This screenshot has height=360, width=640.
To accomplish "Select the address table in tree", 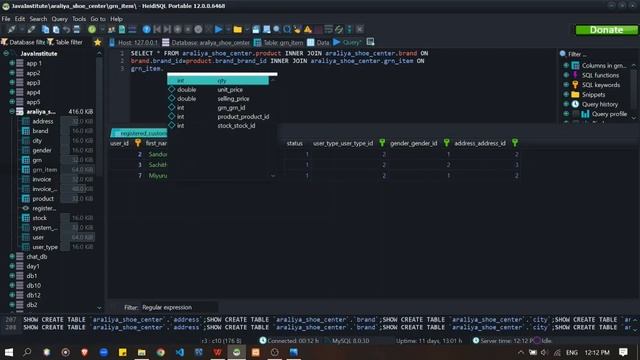I will tap(43, 121).
